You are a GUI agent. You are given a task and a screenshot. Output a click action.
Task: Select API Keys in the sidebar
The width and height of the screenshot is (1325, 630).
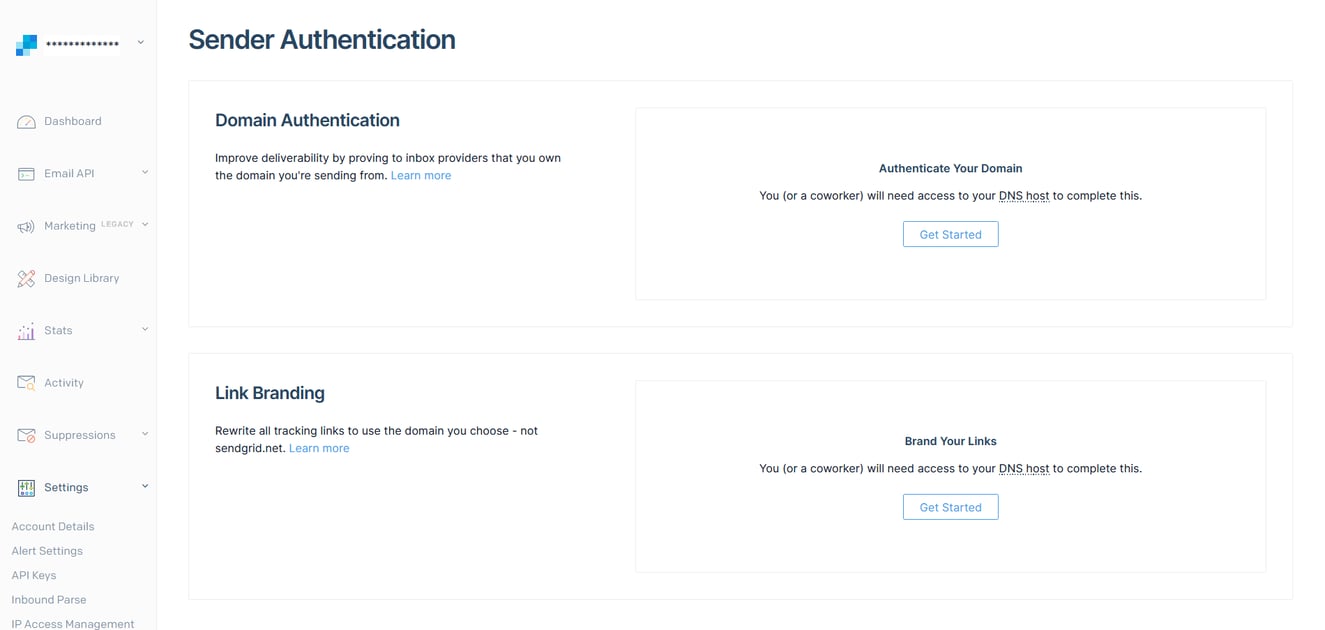(x=34, y=575)
